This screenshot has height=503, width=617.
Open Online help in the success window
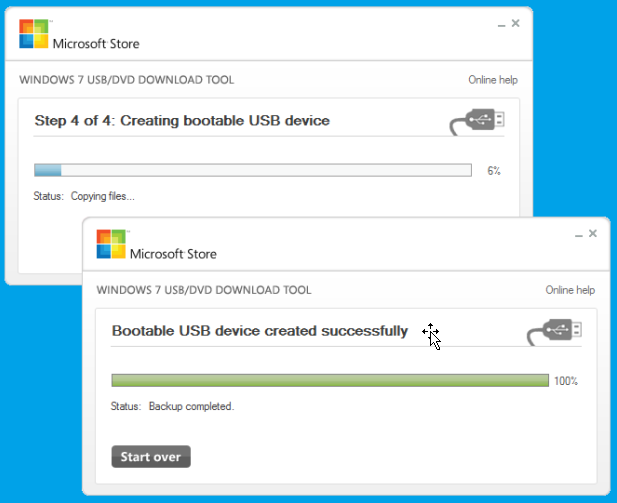point(570,290)
